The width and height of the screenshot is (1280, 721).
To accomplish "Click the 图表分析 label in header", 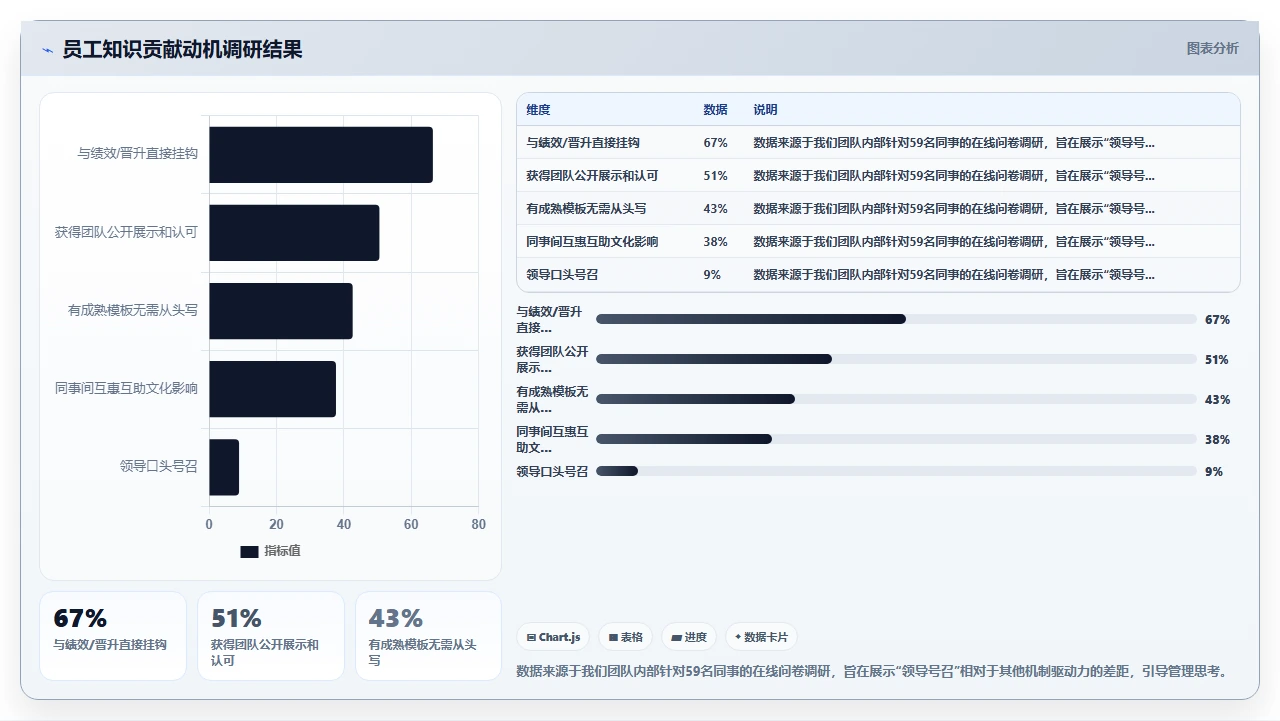I will pos(1212,48).
